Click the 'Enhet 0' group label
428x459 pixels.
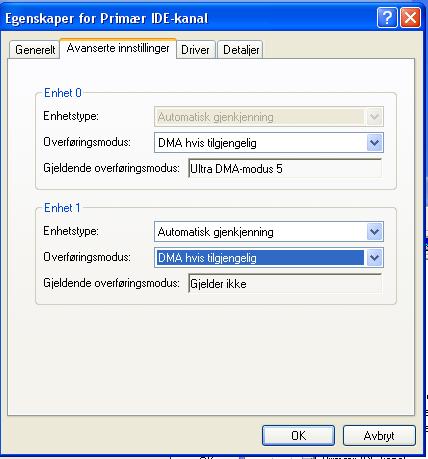[x=63, y=93]
